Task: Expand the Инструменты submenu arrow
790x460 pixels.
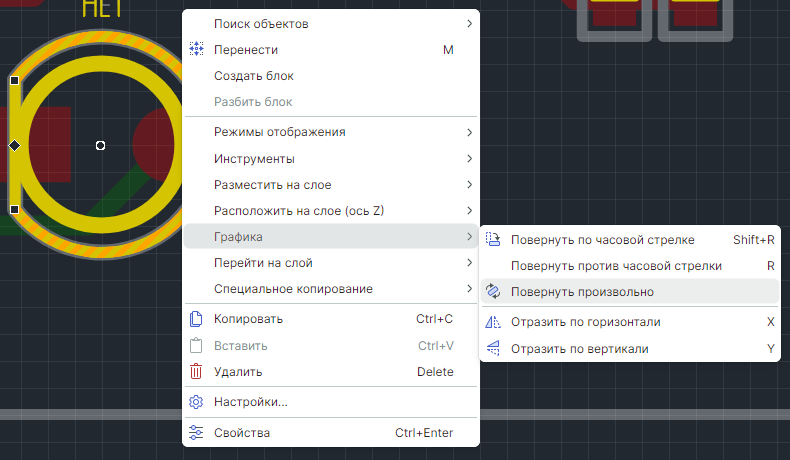Action: tap(469, 159)
